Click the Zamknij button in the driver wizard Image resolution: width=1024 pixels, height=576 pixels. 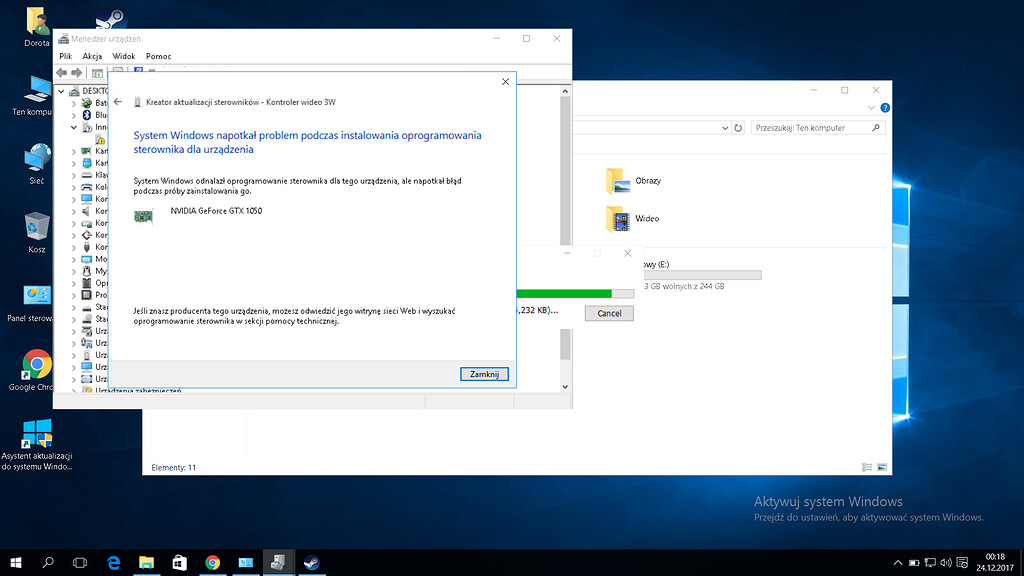click(484, 373)
